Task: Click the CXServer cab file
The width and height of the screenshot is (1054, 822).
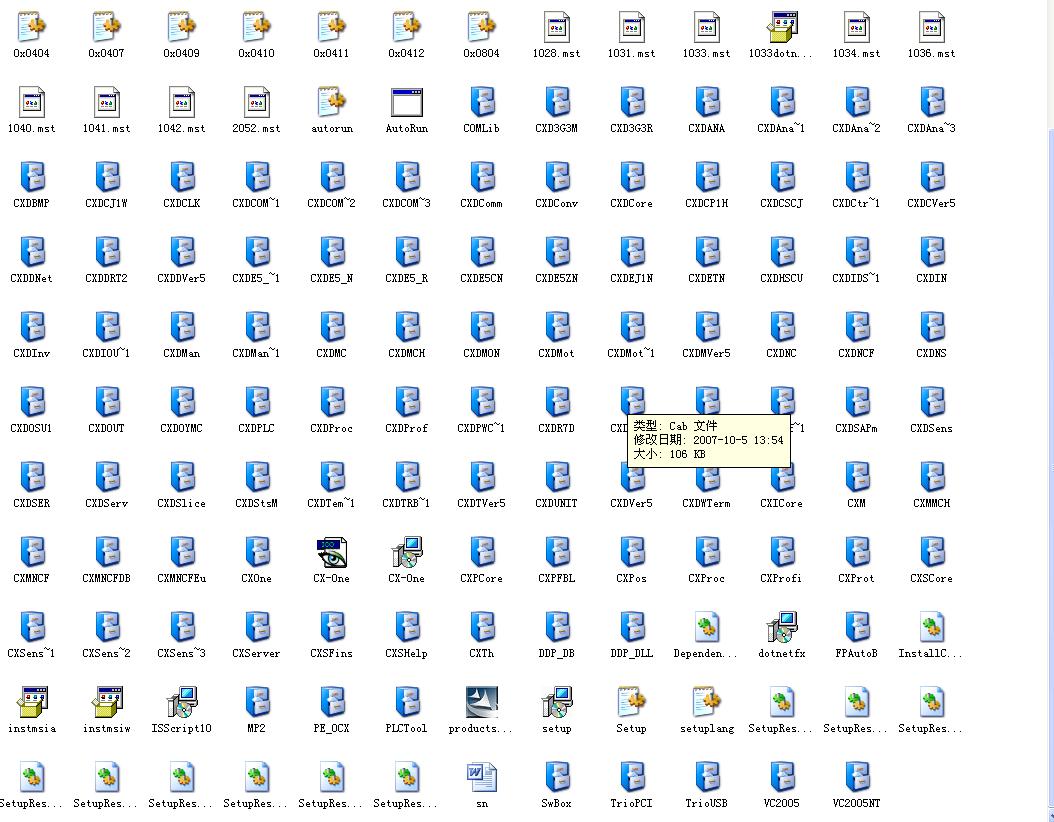Action: click(x=257, y=628)
